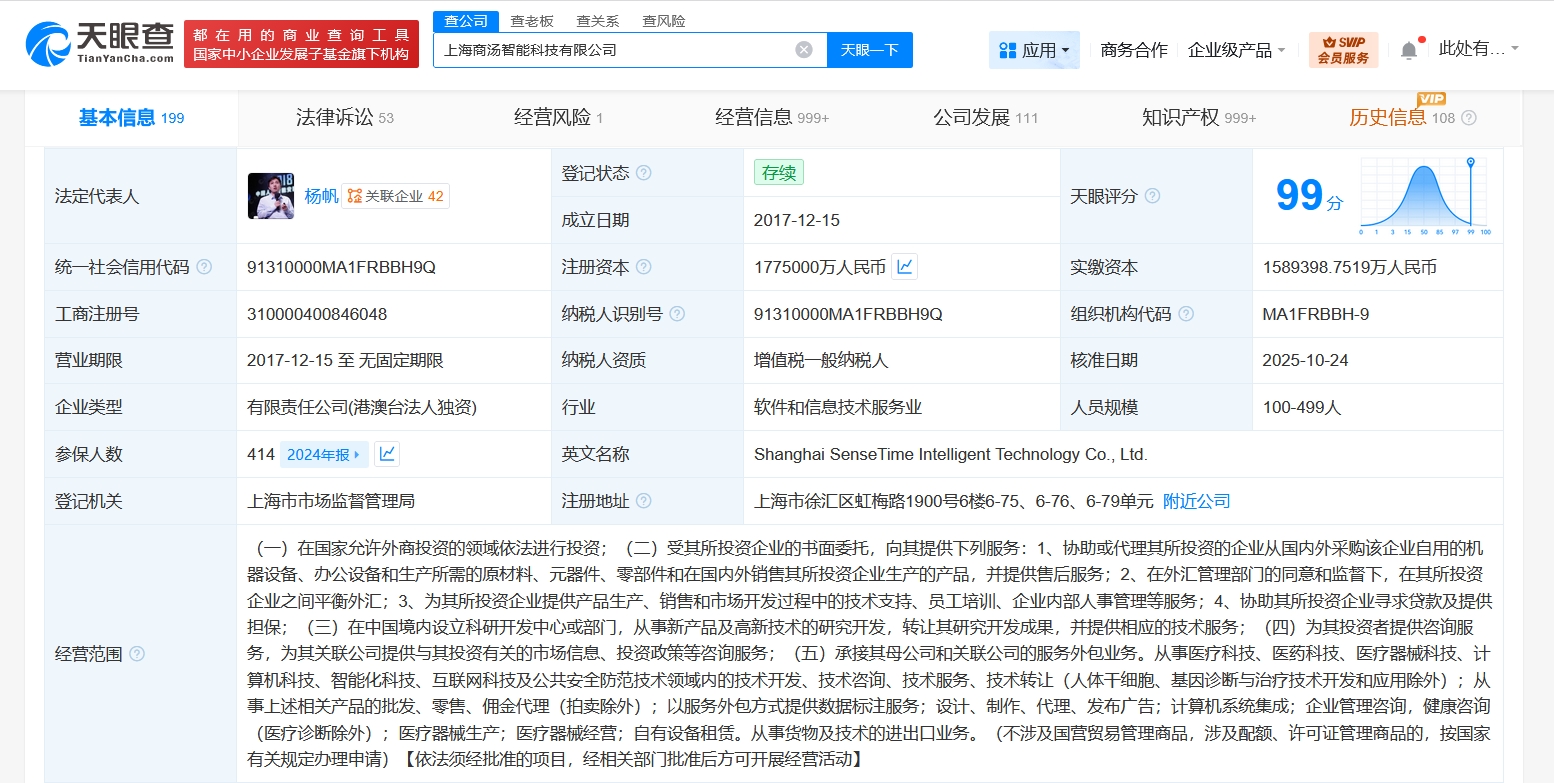
Task: Select the 查老板 search tab
Action: 532,21
